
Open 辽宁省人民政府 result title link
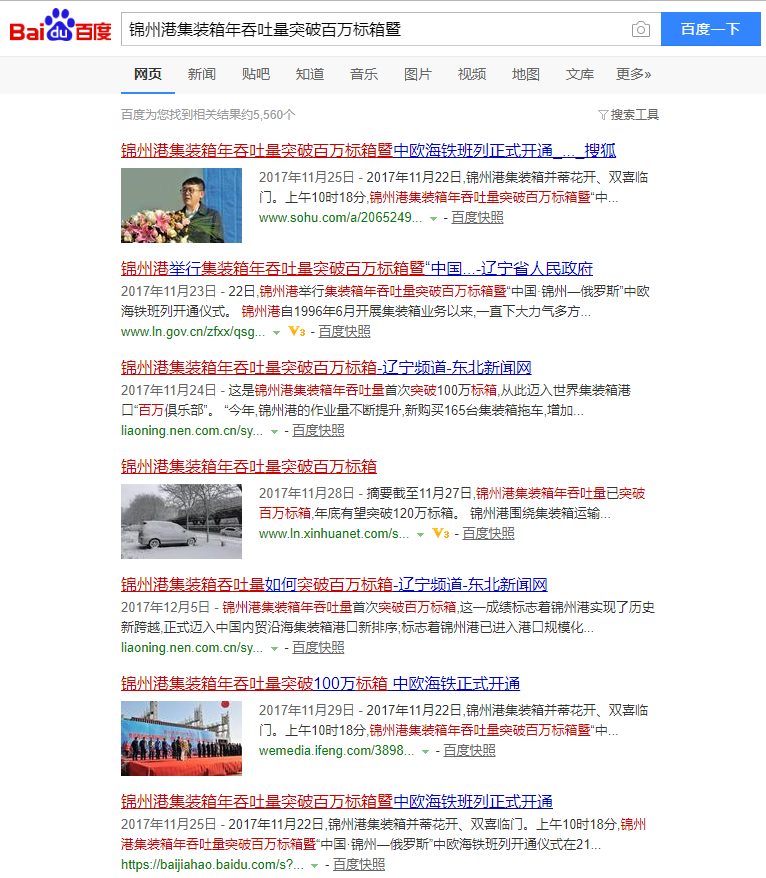pyautogui.click(x=357, y=269)
